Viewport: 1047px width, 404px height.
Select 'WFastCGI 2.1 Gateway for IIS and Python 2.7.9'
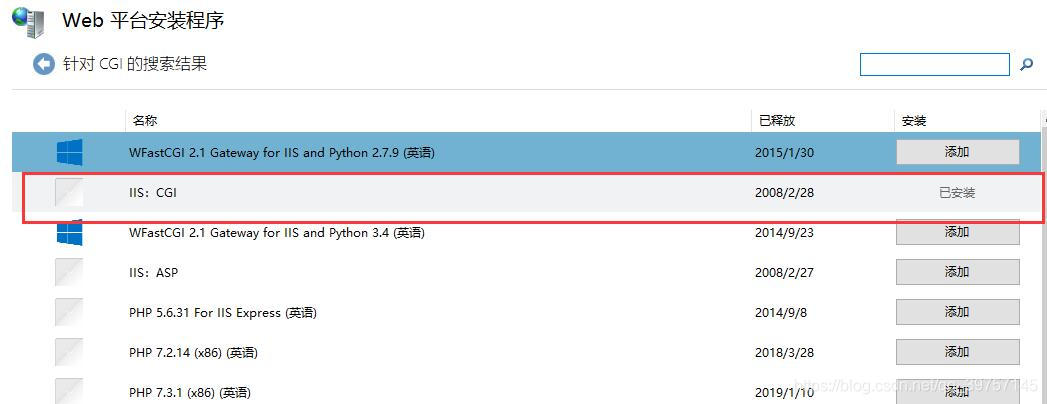click(x=281, y=153)
